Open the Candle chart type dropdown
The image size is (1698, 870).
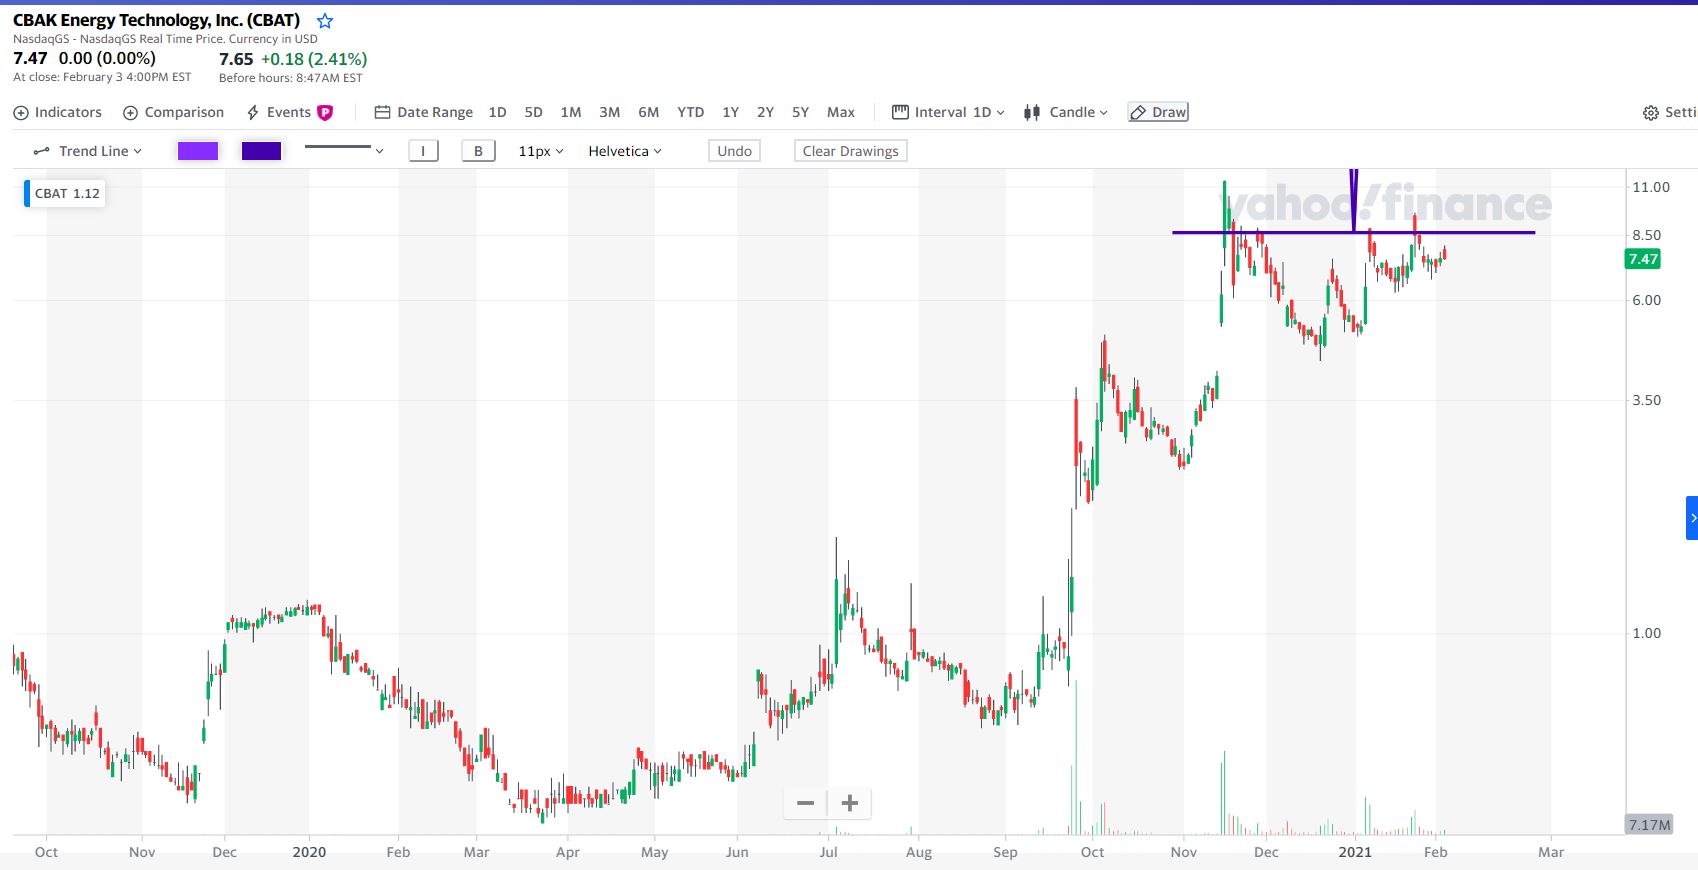[1079, 112]
